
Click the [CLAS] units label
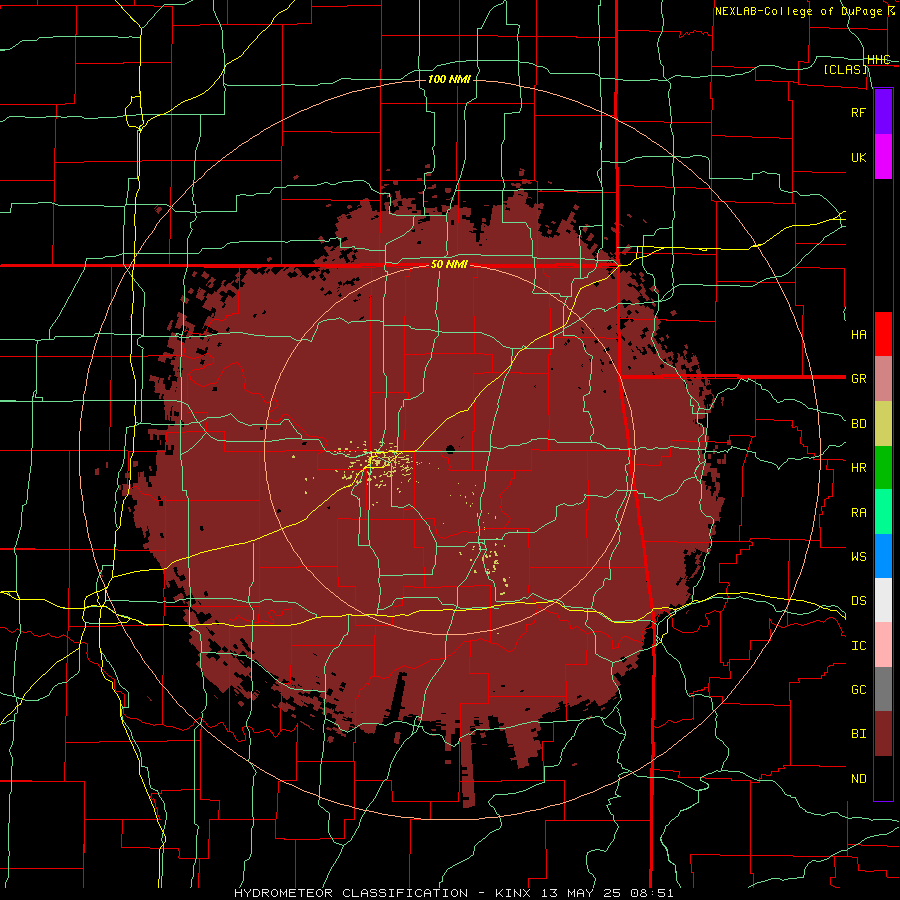(845, 69)
